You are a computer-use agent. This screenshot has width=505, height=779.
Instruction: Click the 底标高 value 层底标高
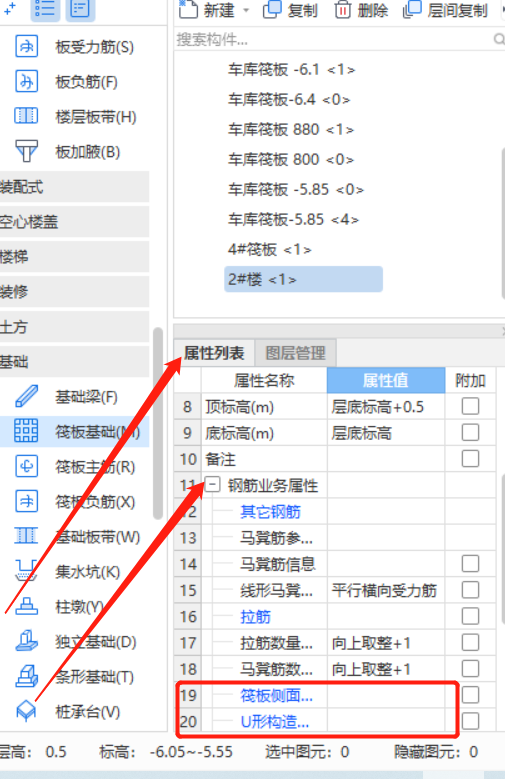pos(386,433)
